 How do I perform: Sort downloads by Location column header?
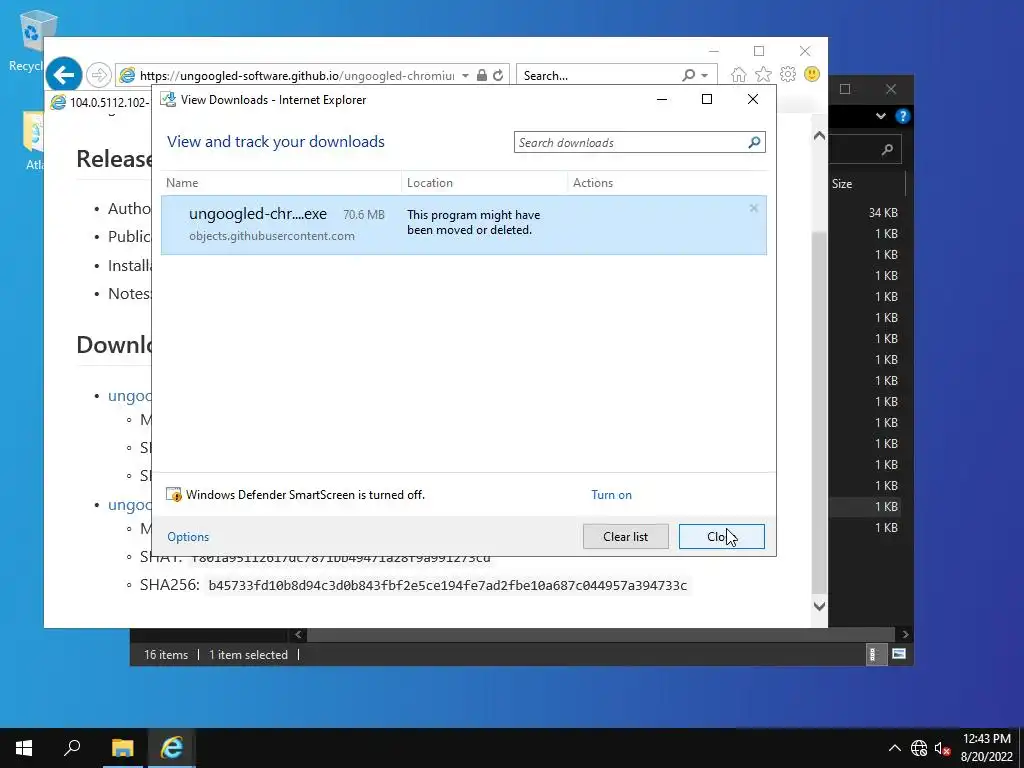(x=484, y=183)
